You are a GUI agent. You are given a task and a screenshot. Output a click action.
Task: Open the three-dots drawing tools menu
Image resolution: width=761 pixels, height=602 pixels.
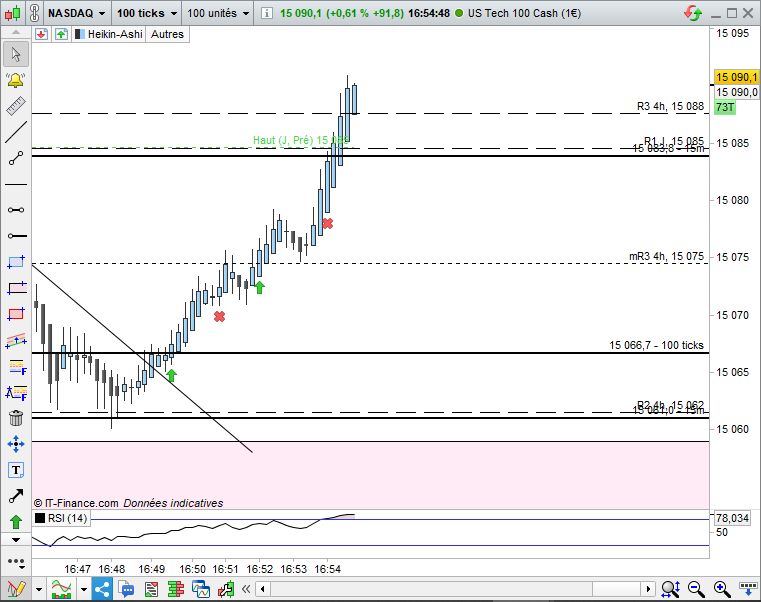pos(16,562)
